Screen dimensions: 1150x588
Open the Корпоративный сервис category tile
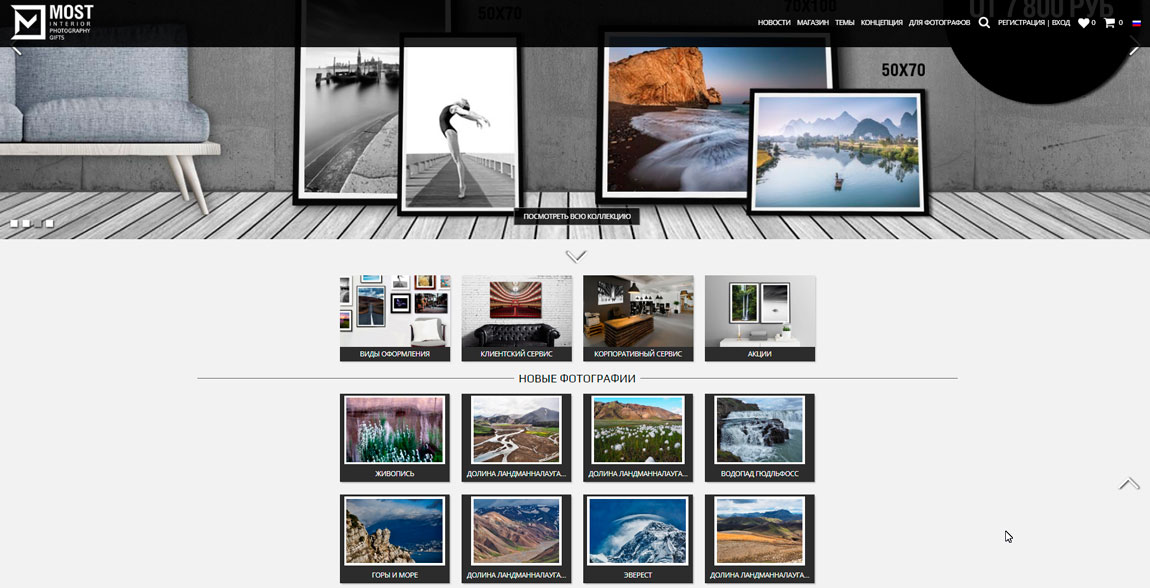[638, 318]
